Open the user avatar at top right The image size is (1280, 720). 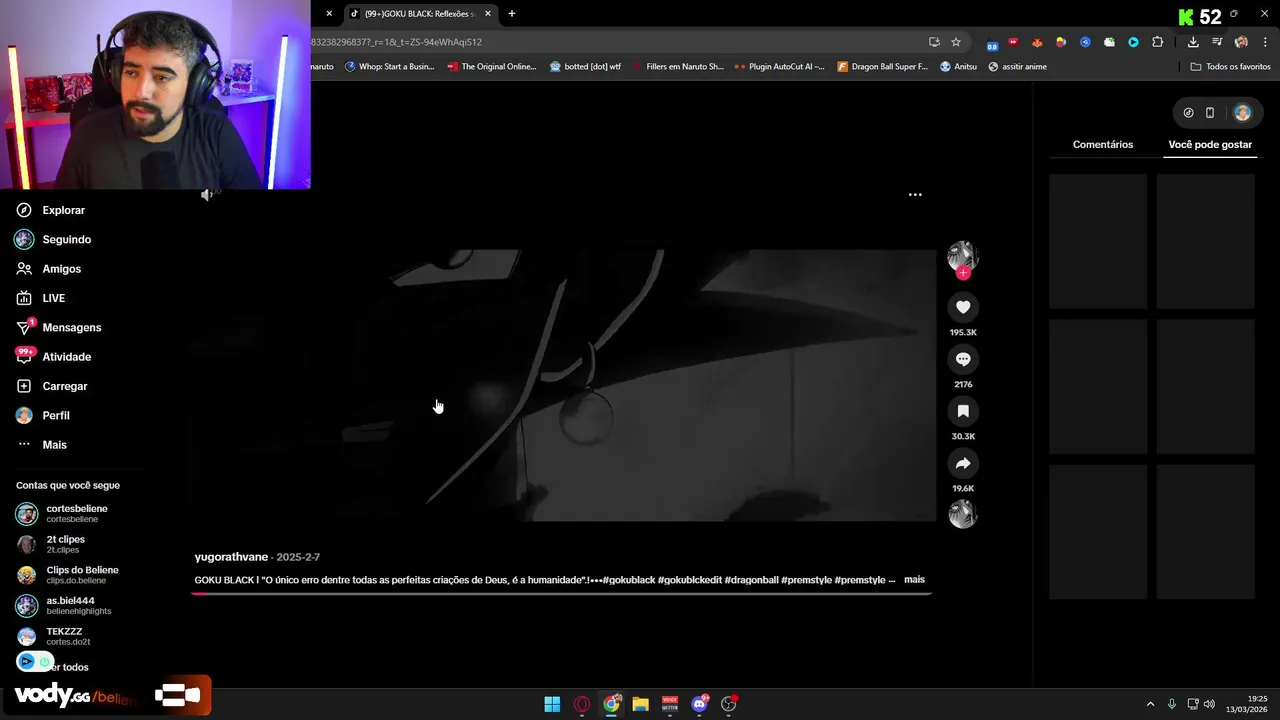pyautogui.click(x=1242, y=113)
